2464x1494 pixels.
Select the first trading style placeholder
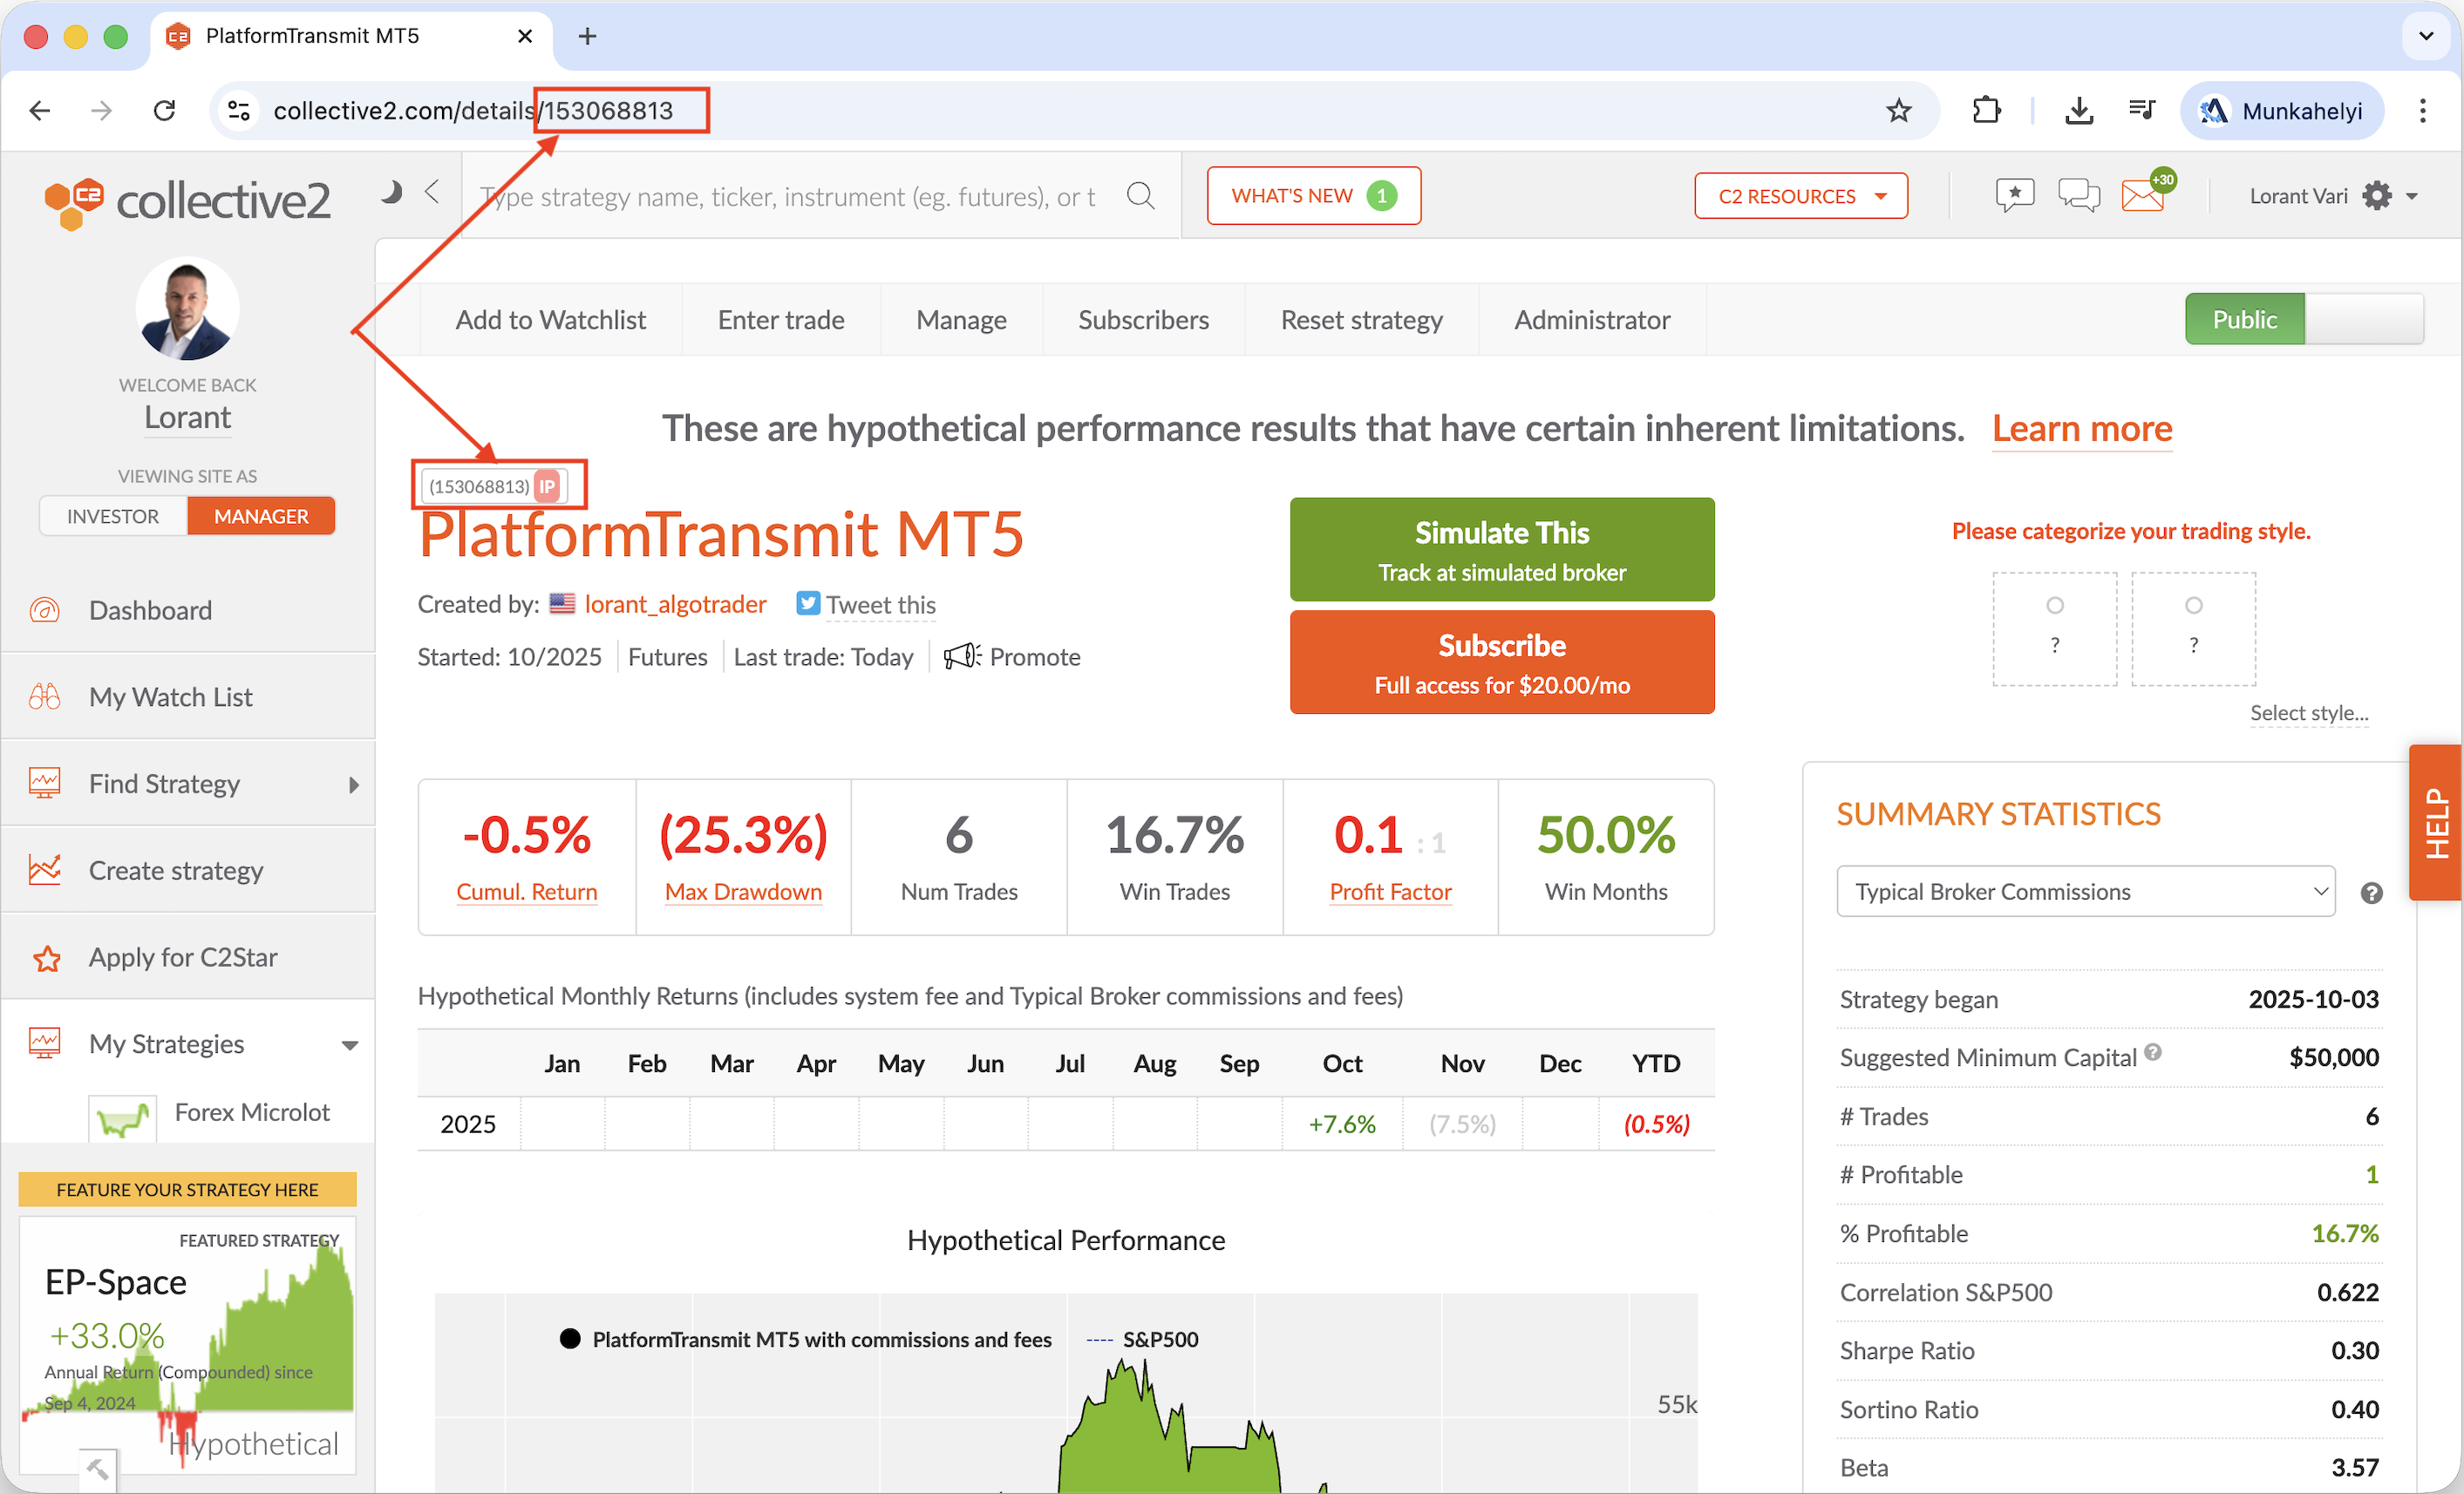[2054, 628]
